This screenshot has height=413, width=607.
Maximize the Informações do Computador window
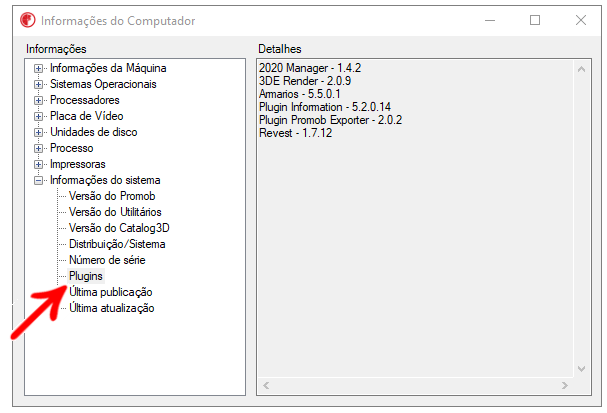coord(535,20)
